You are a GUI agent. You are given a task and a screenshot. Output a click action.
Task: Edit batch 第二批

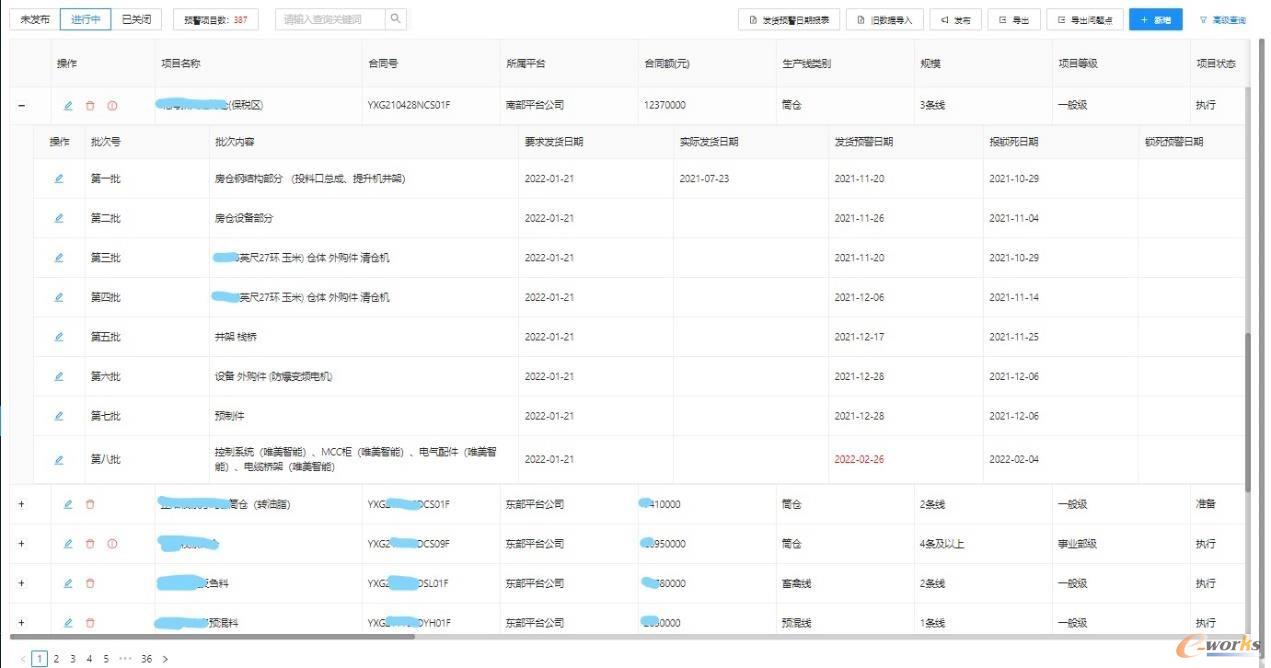pyautogui.click(x=59, y=218)
